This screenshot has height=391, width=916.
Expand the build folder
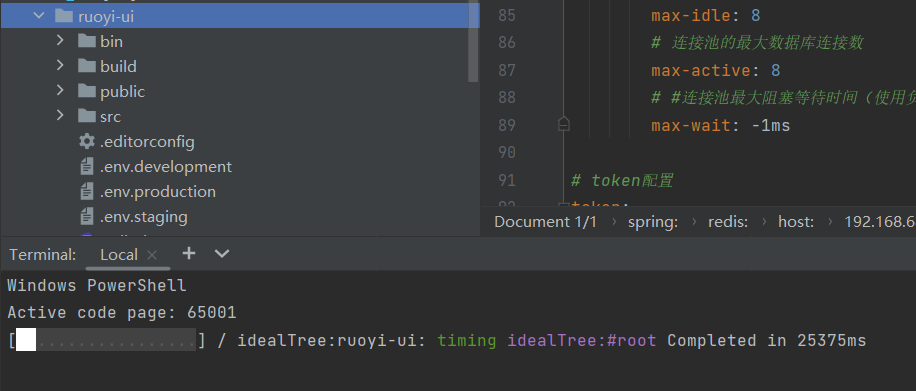click(x=60, y=65)
